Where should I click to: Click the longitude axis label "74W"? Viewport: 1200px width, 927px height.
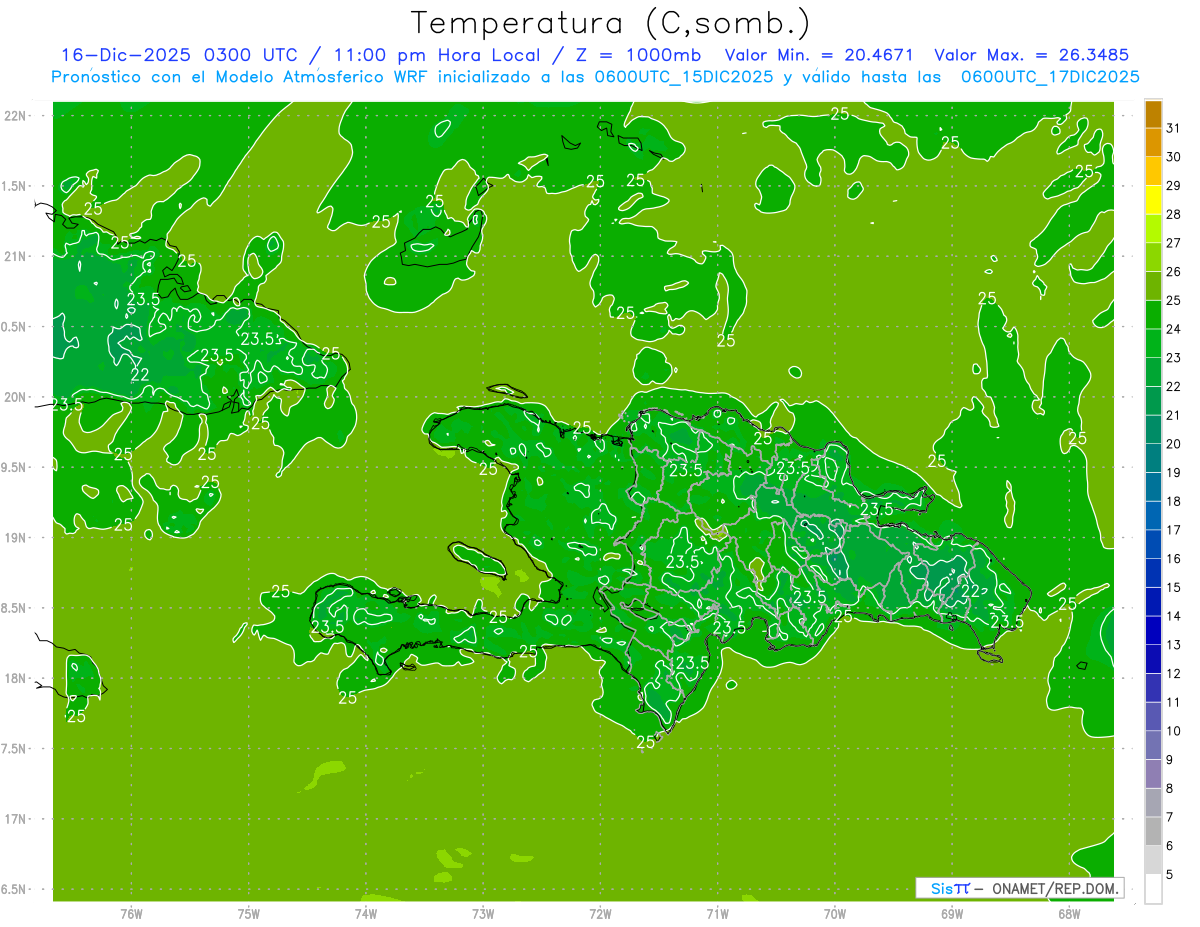366,913
